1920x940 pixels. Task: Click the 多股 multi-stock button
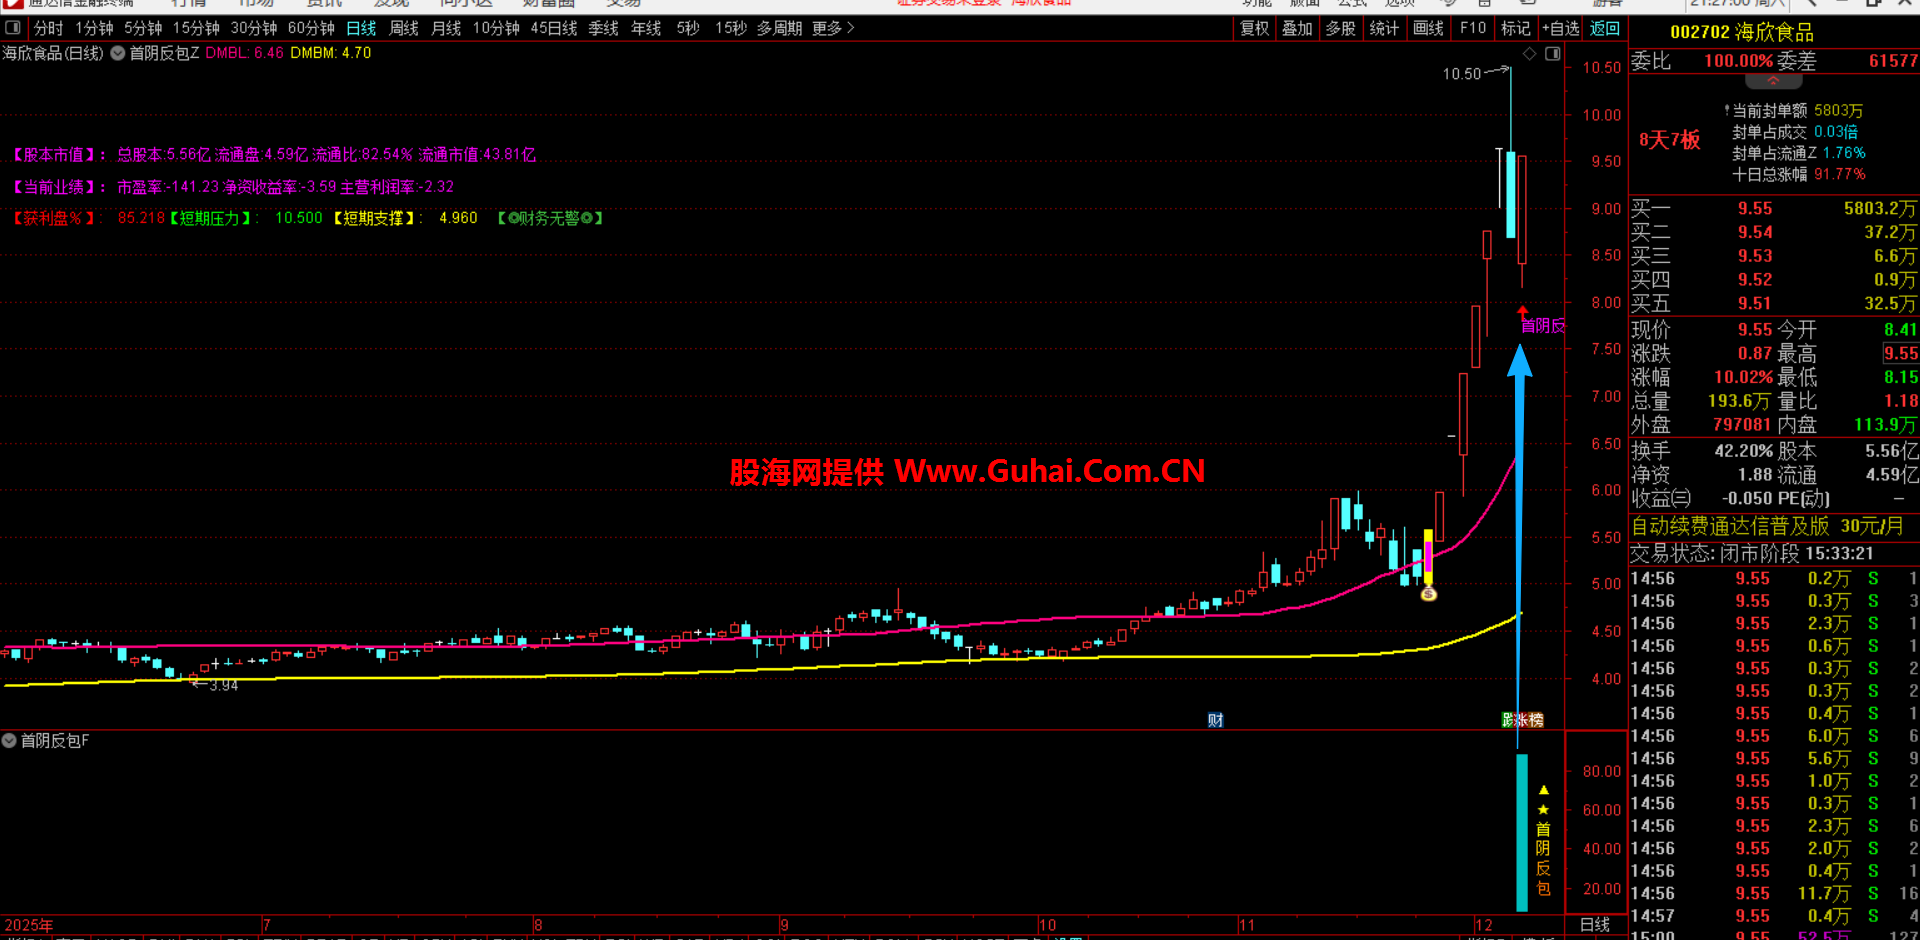[x=1340, y=28]
